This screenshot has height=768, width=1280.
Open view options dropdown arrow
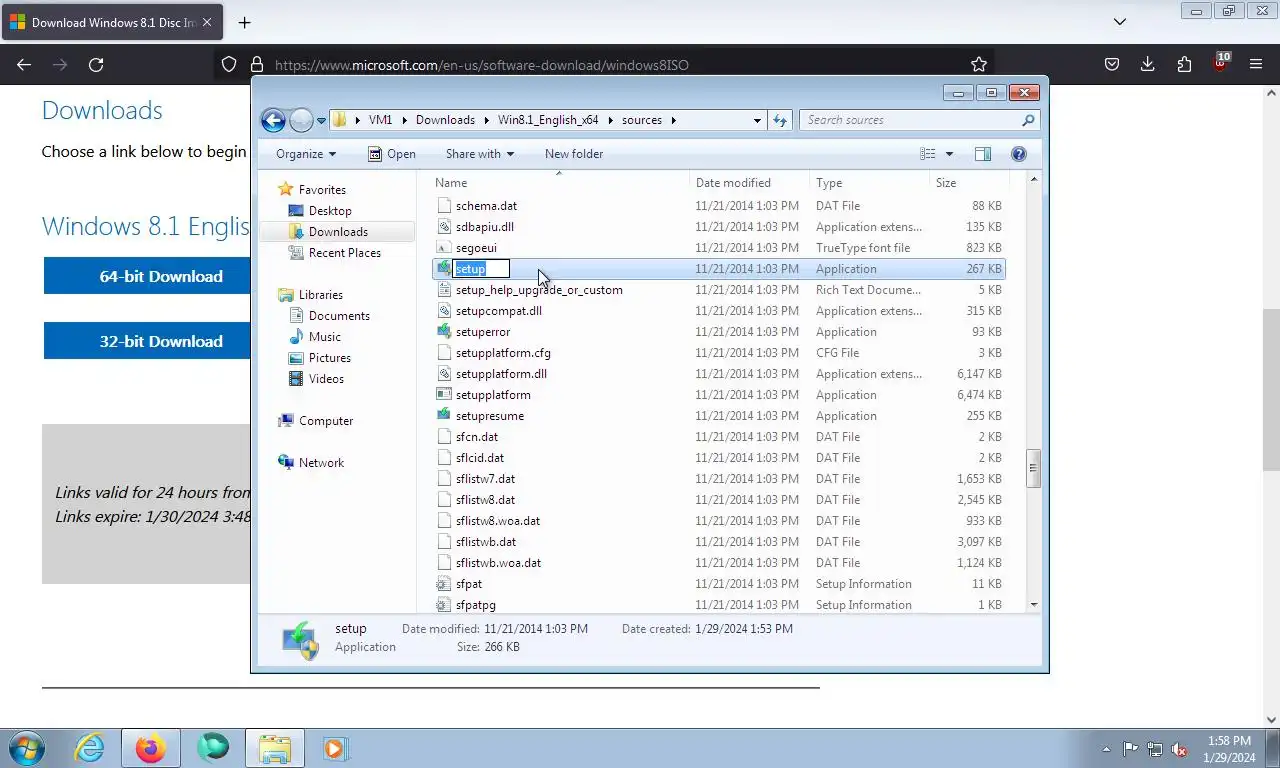click(x=949, y=154)
